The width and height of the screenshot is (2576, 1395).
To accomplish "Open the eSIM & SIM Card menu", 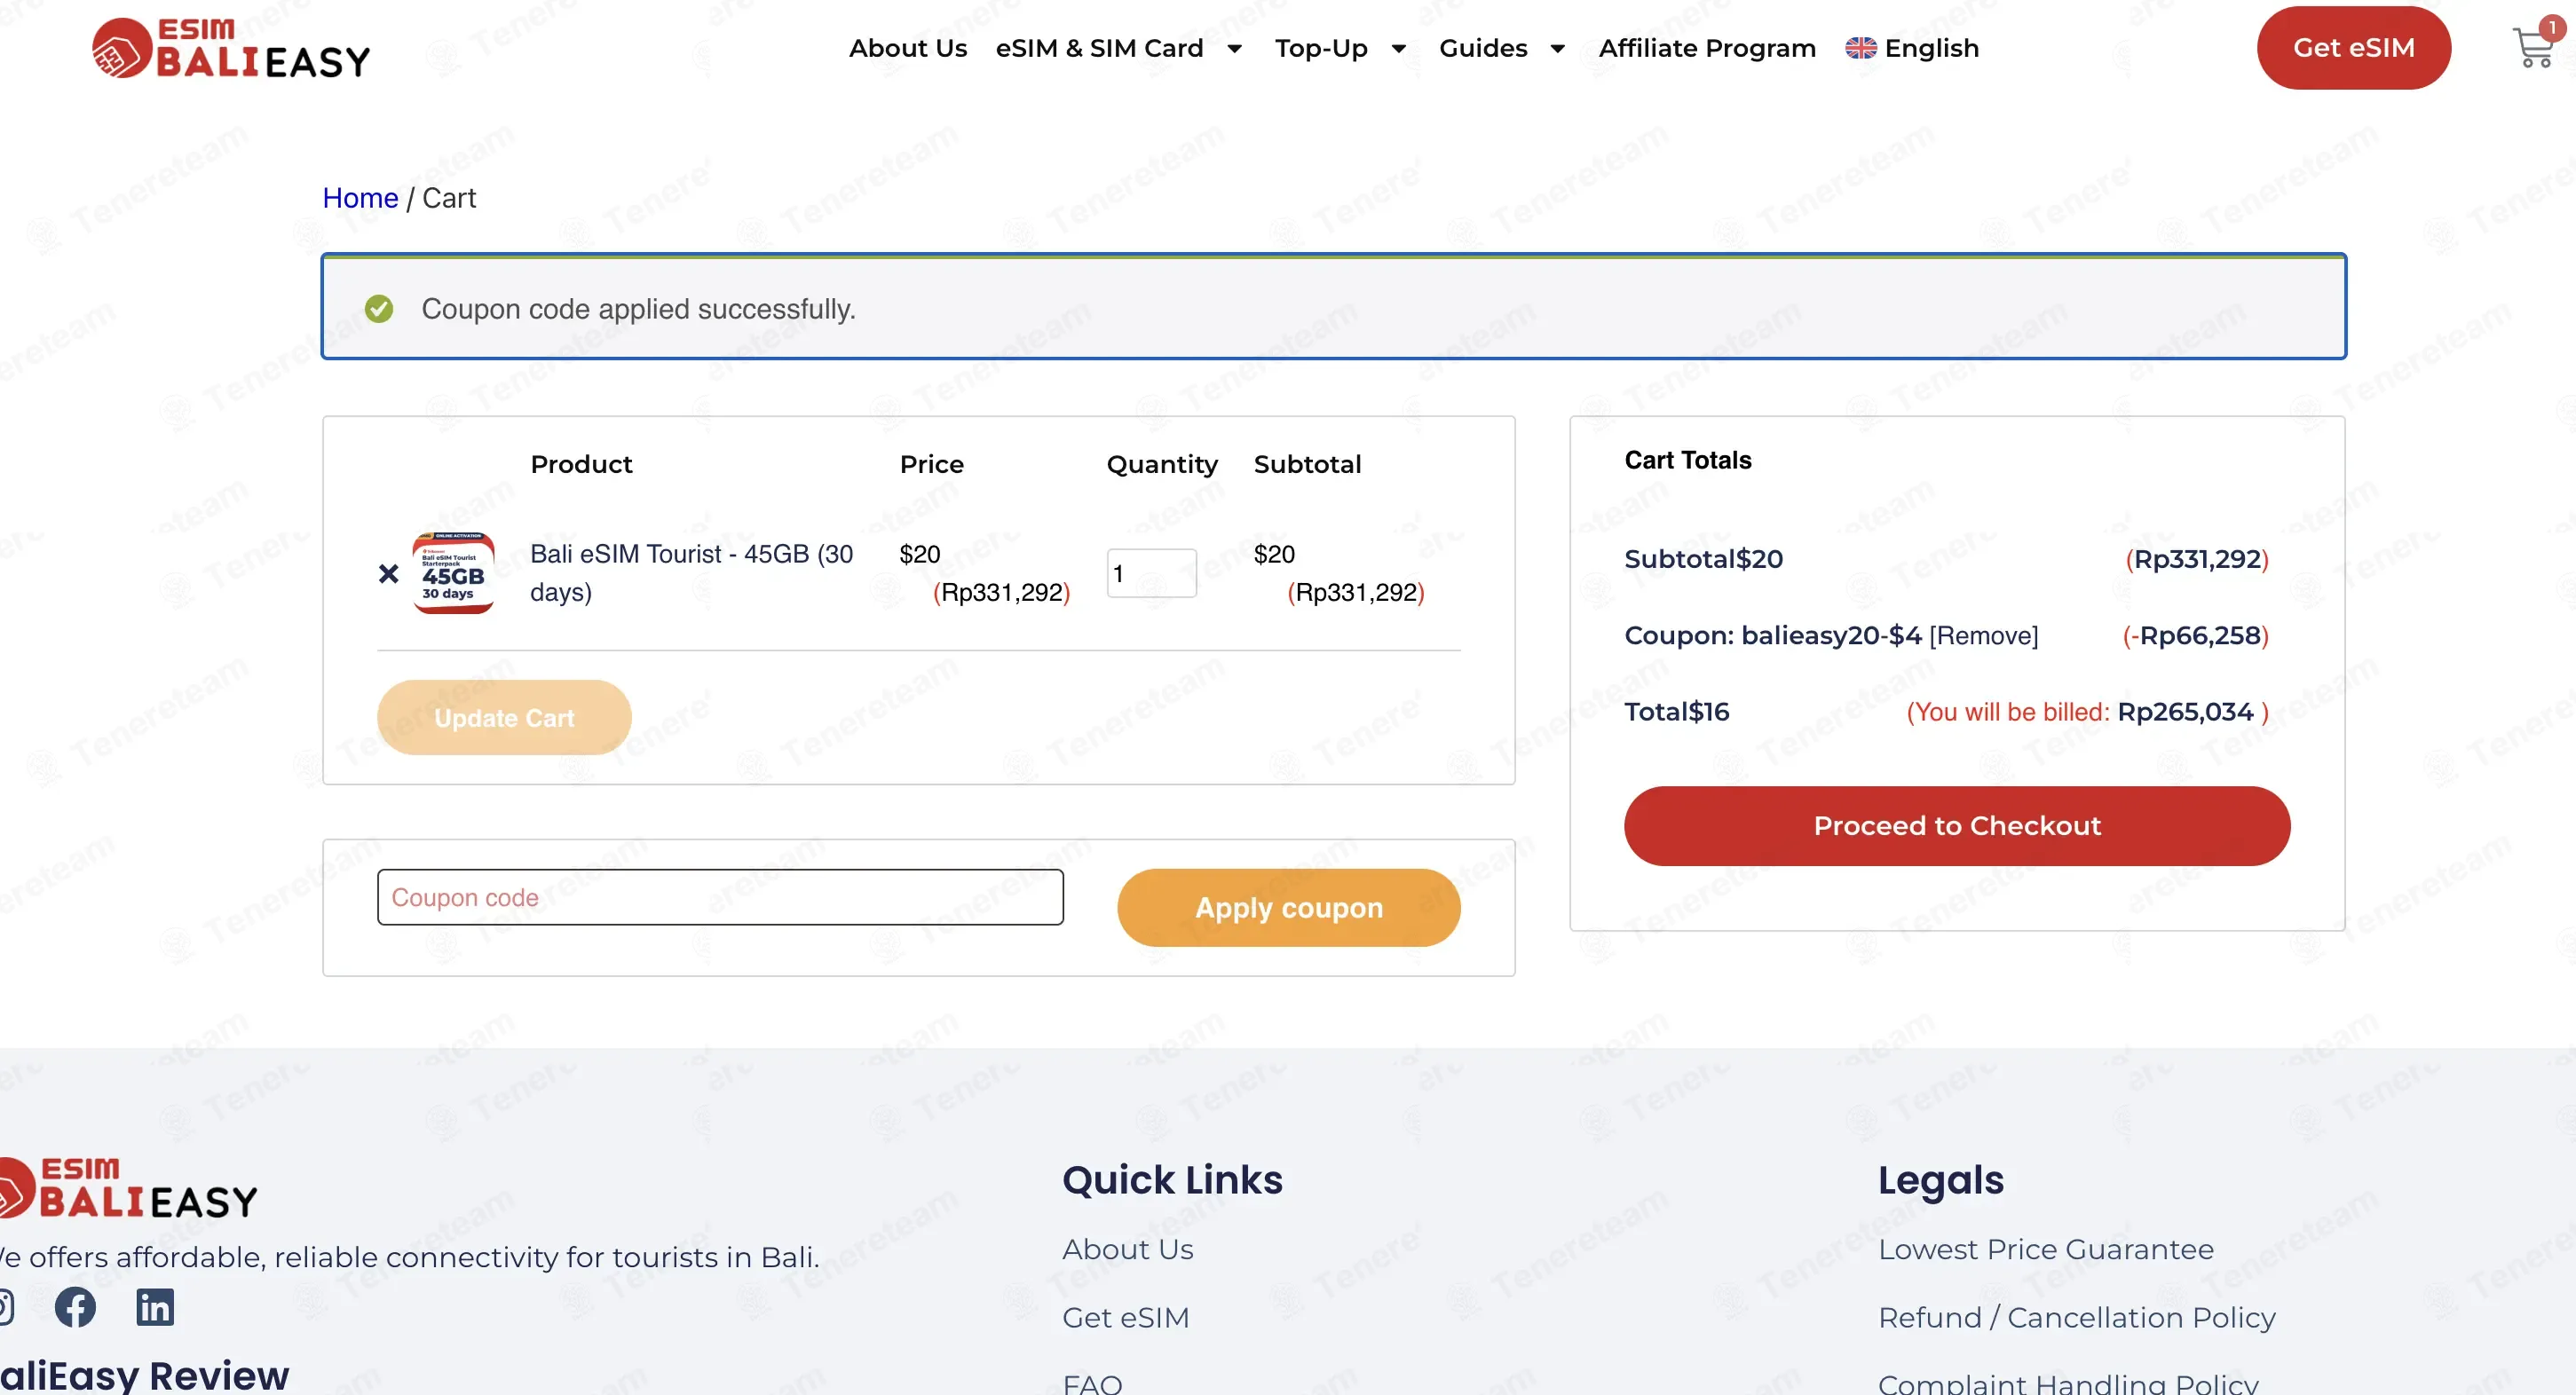I will (x=1099, y=48).
